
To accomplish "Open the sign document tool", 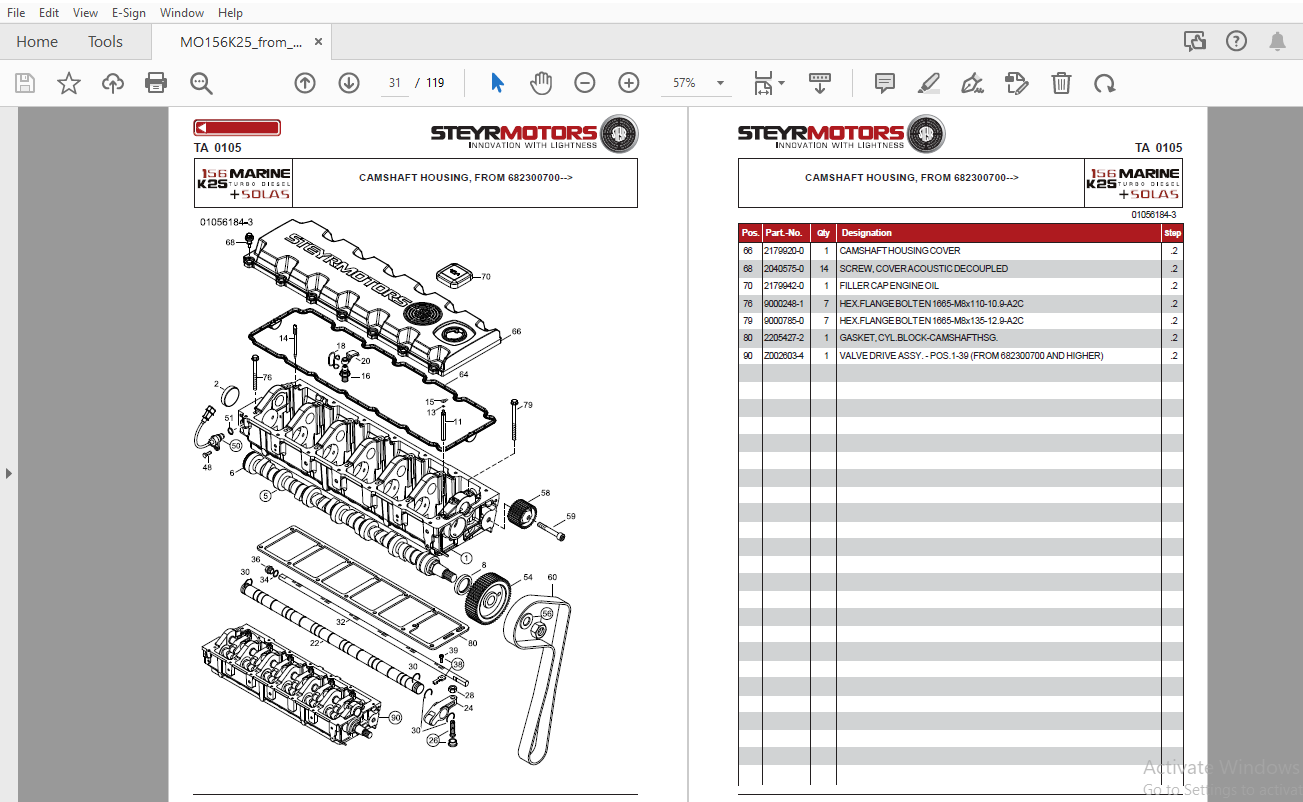I will pyautogui.click(x=973, y=83).
